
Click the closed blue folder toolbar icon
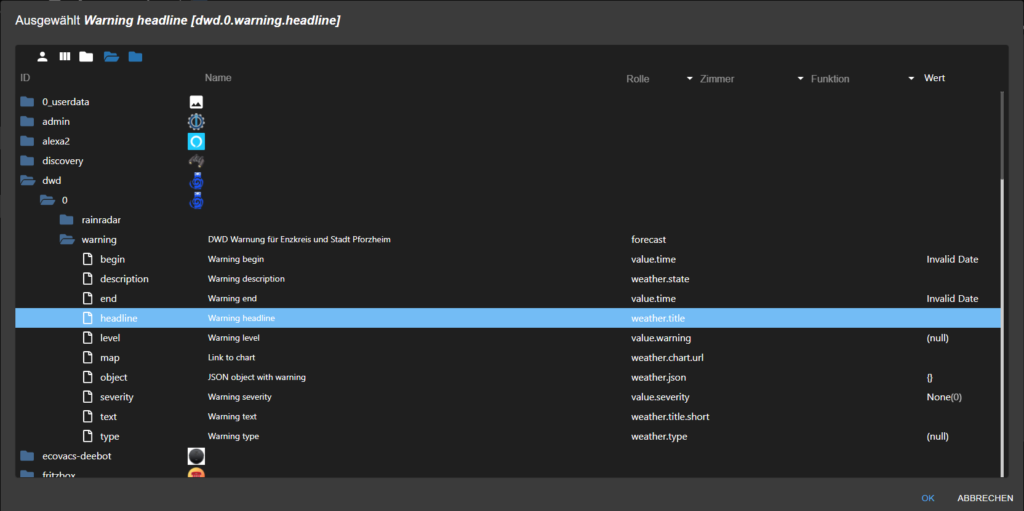(x=135, y=56)
